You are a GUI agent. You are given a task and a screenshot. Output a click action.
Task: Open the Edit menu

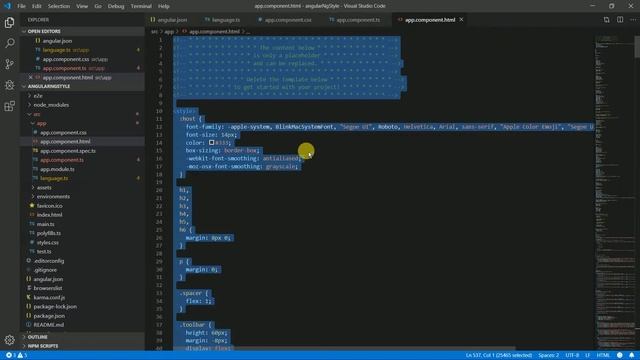37,6
